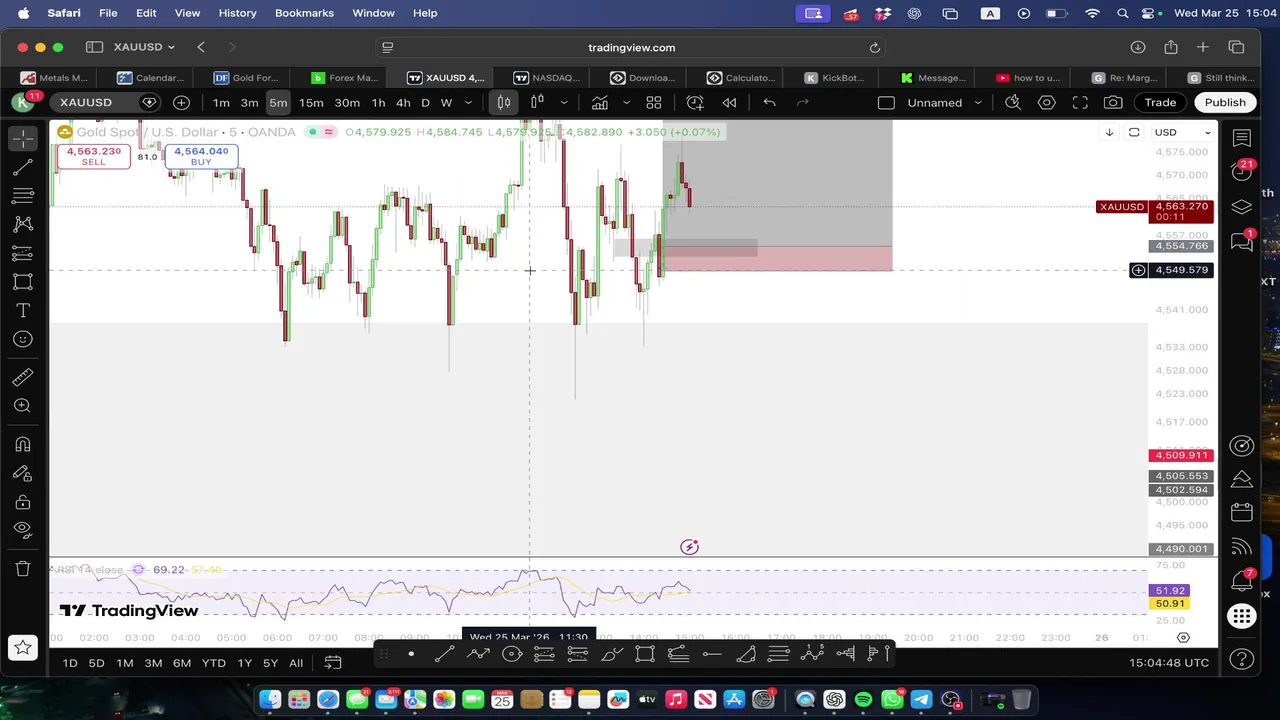
Task: Activate the zoom in tool
Action: point(23,406)
